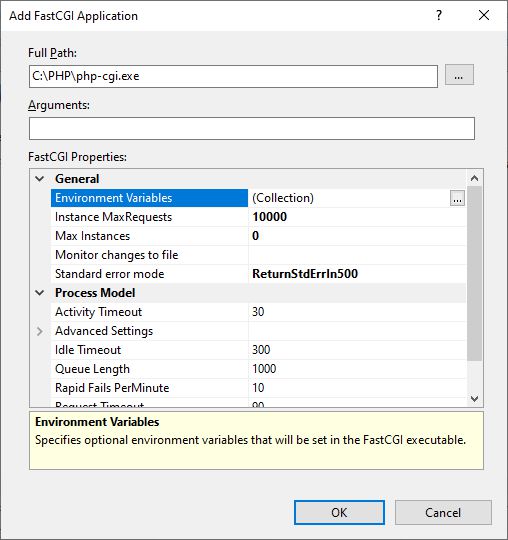Click the properties list scrollbar thumb
This screenshot has height=540, width=508.
(475, 273)
